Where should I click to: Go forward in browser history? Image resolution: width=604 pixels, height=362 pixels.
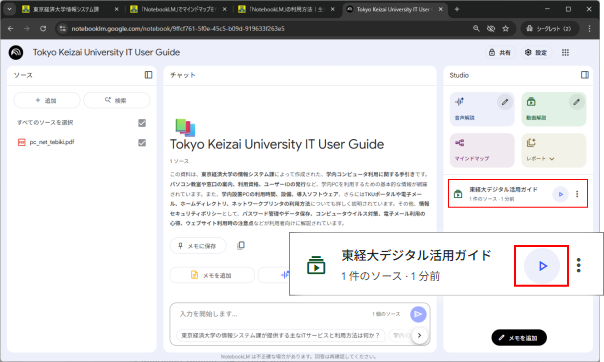coord(27,28)
